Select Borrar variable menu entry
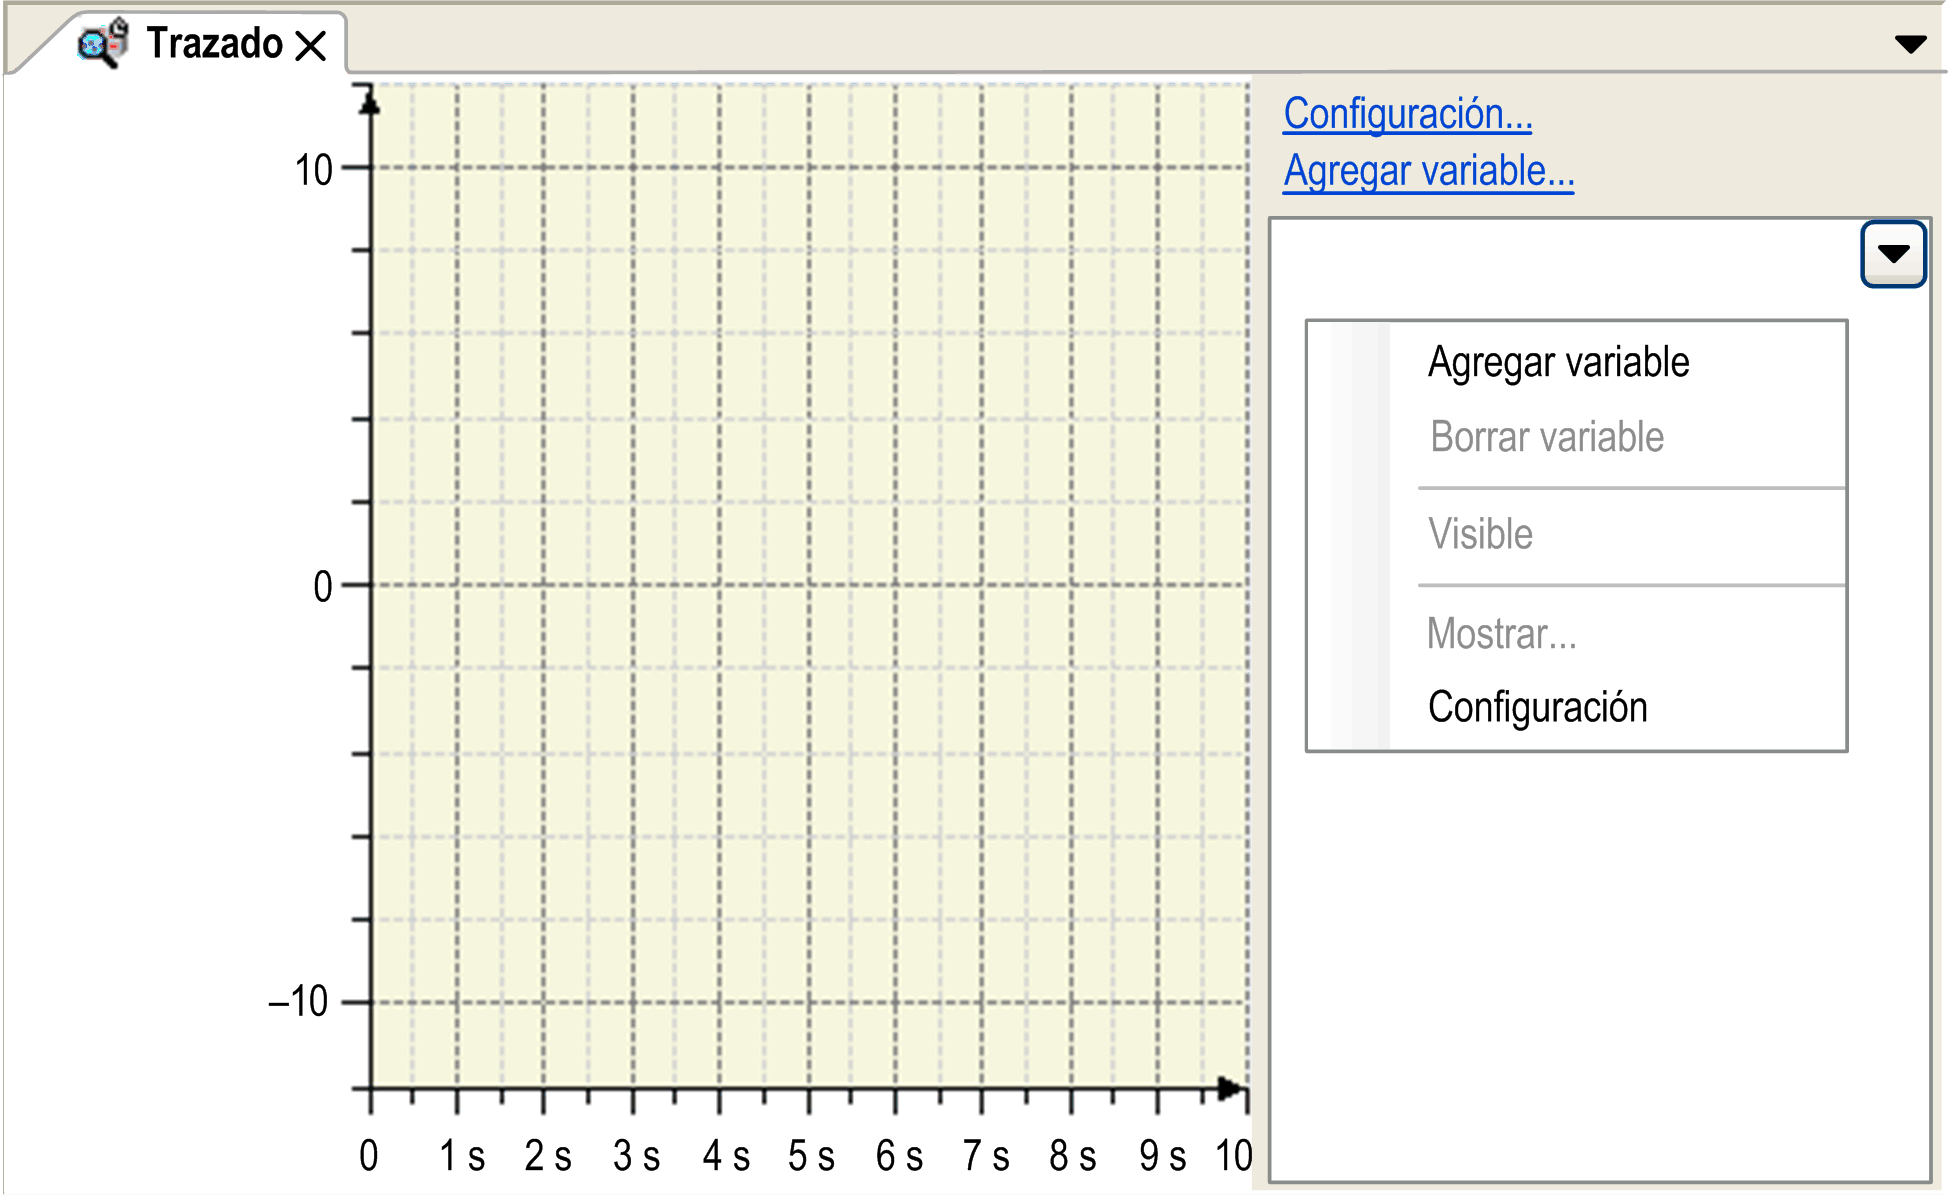 (1546, 437)
